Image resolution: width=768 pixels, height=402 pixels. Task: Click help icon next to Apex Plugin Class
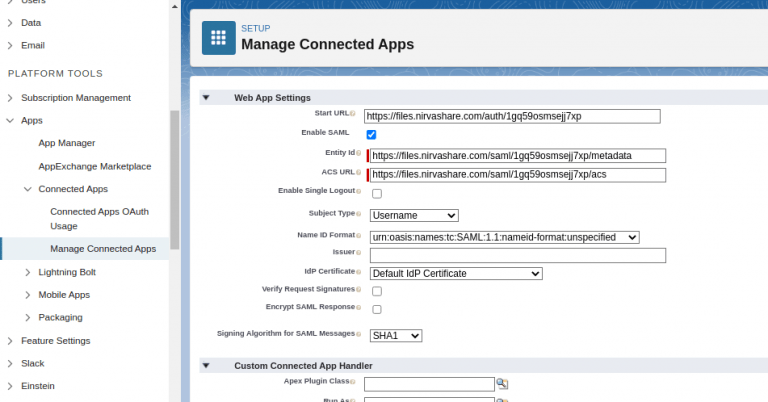coord(353,381)
